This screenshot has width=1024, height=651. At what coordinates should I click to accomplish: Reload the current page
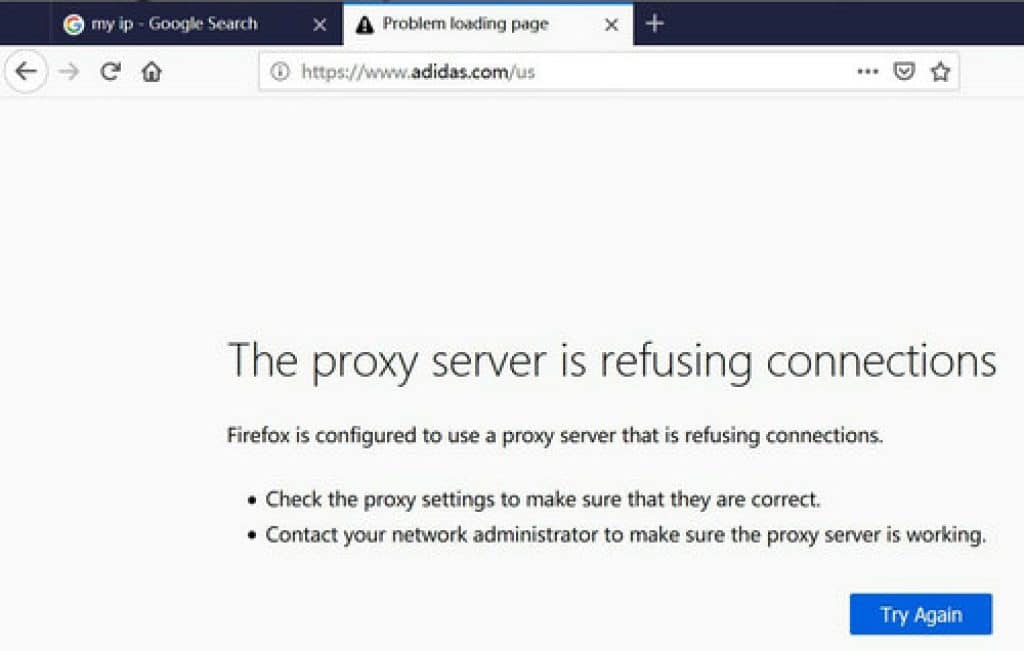coord(110,71)
